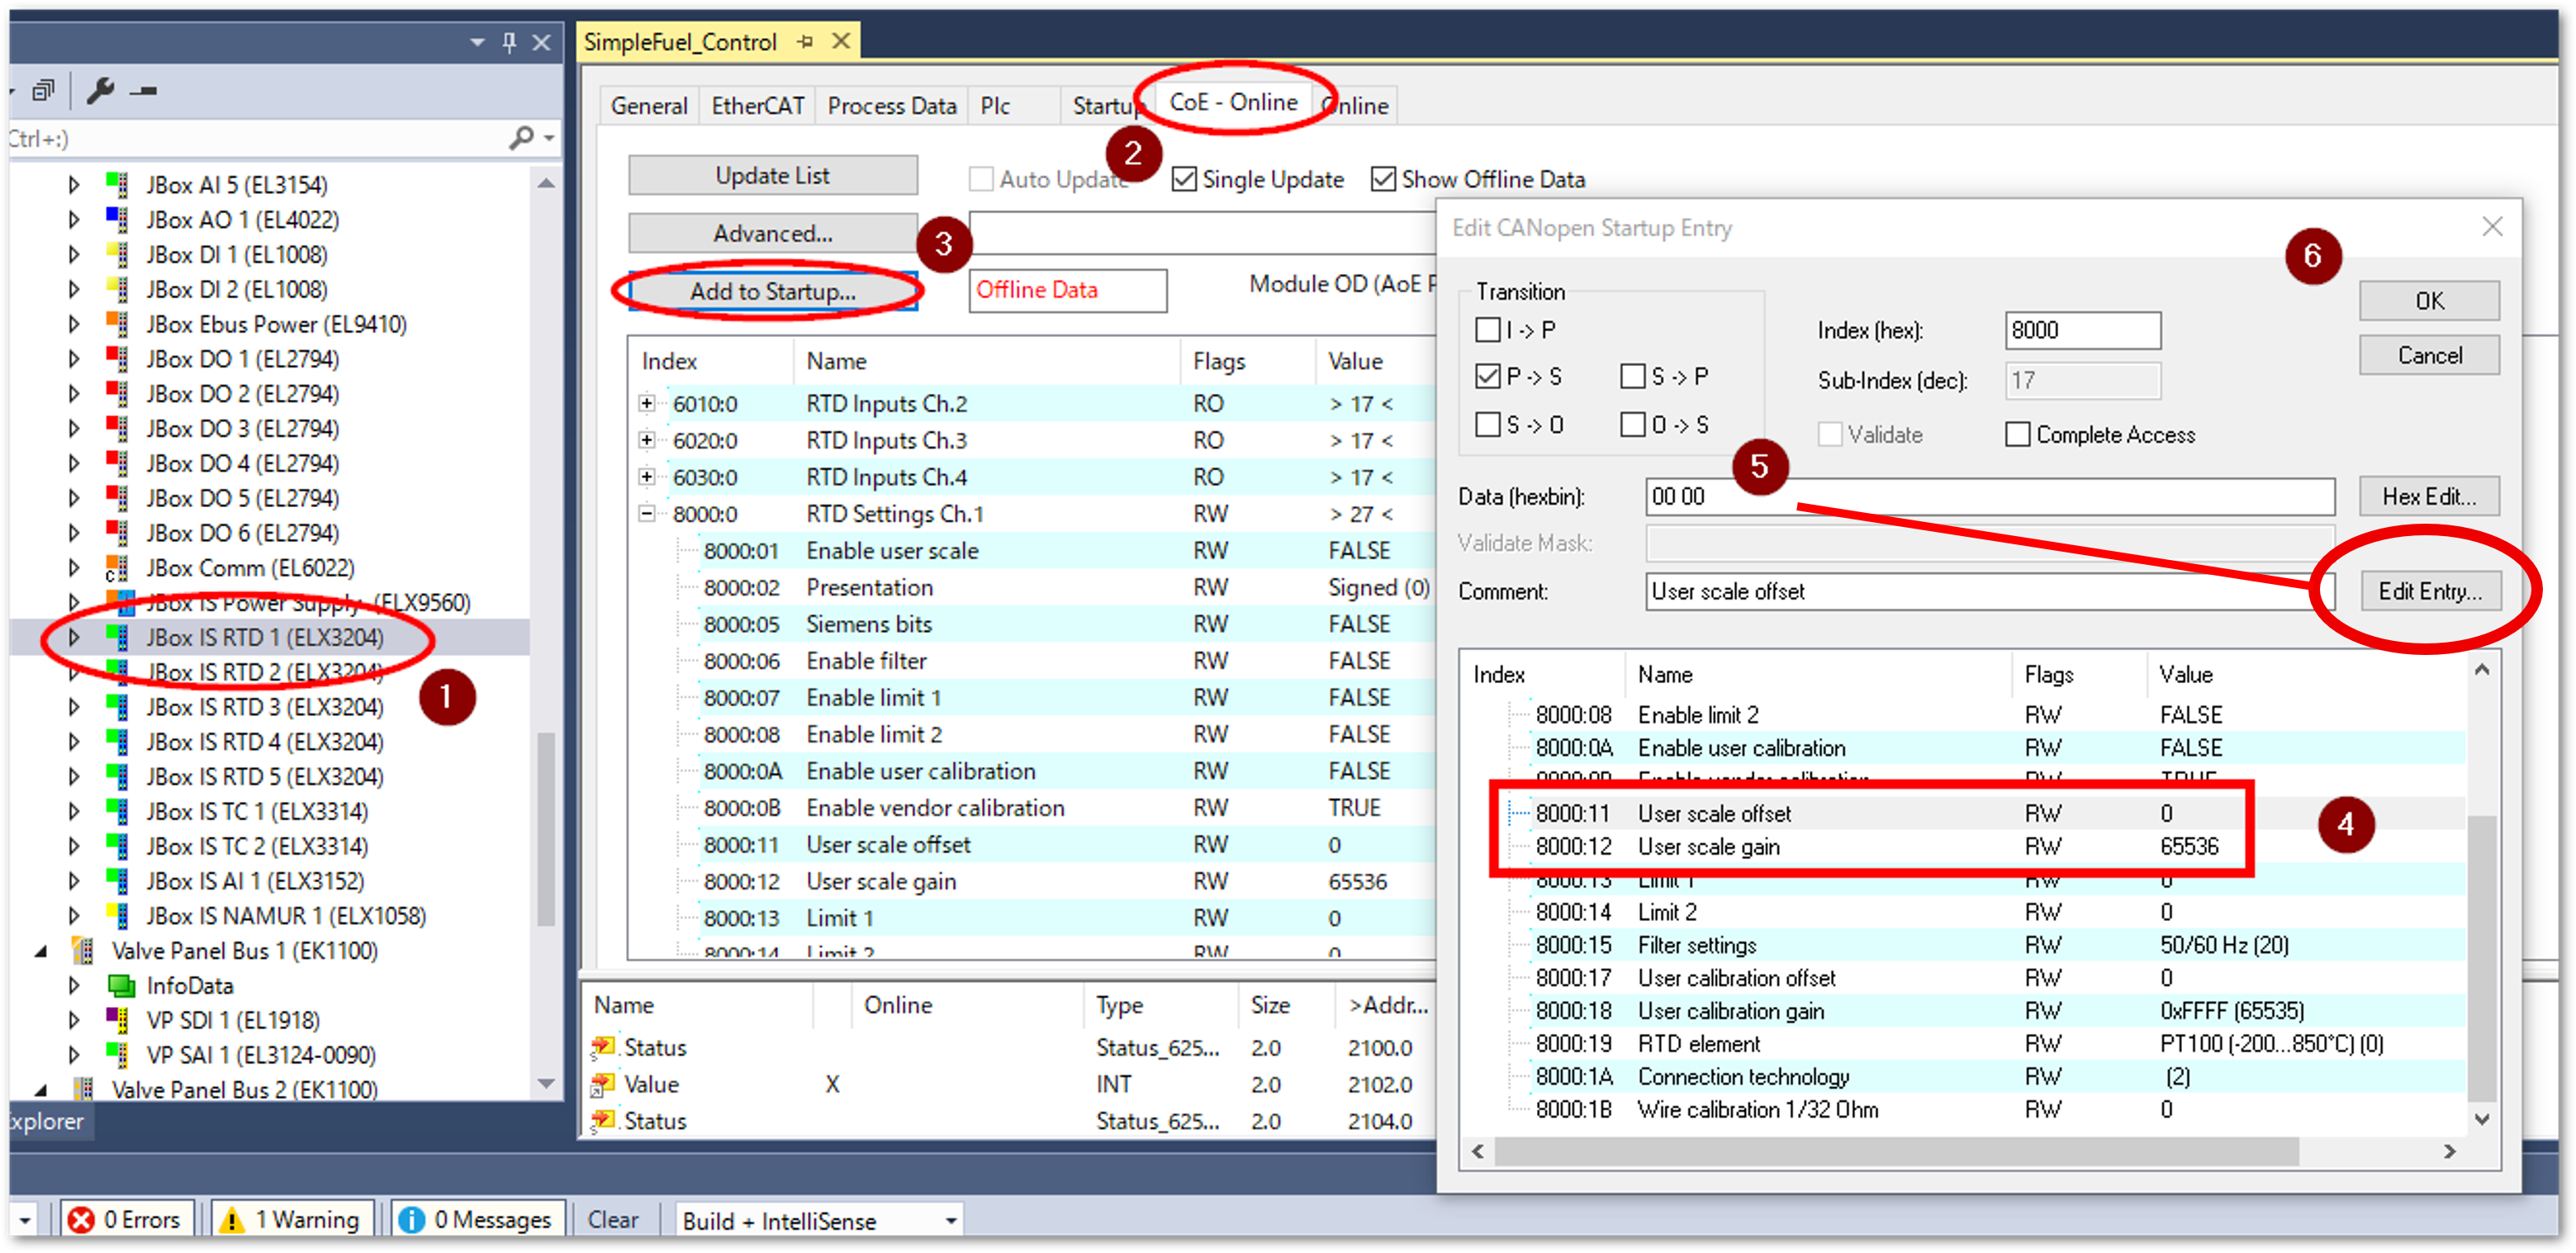The width and height of the screenshot is (2576, 1253).
Task: Check the S -> P transition box
Action: [1632, 377]
